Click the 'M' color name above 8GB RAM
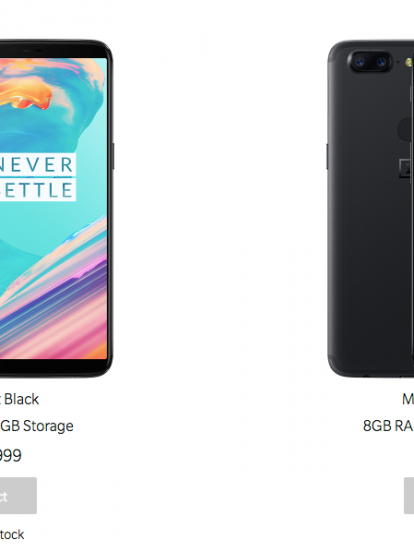 408,399
